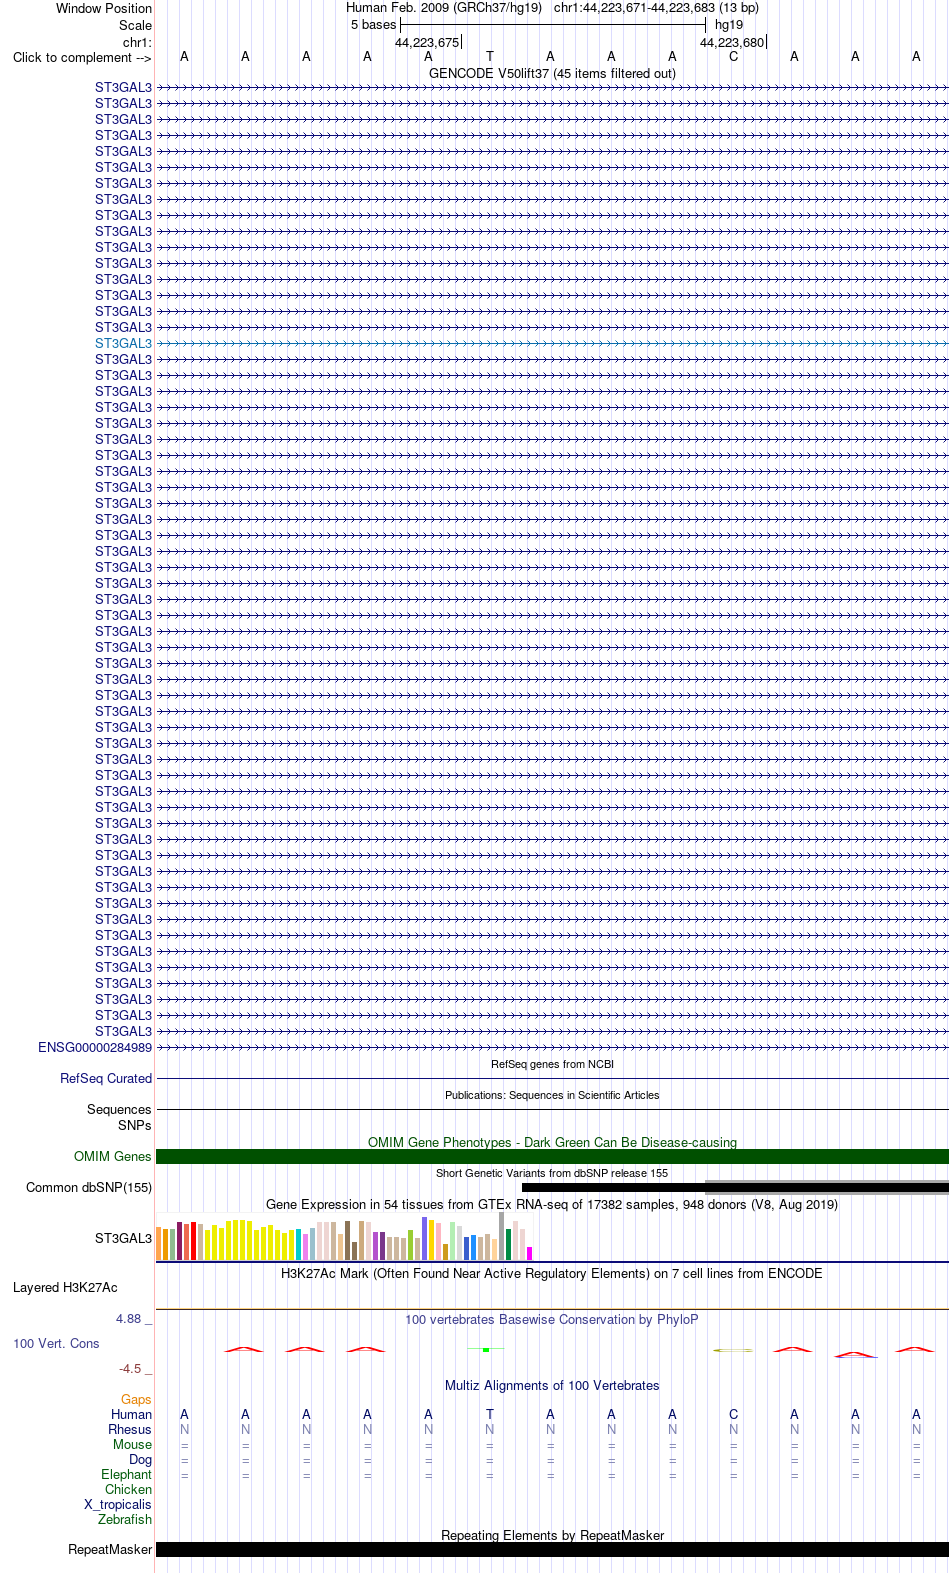The height and width of the screenshot is (1573, 950).
Task: Open the OMIM Gene Phenotypes track title
Action: pos(552,1142)
